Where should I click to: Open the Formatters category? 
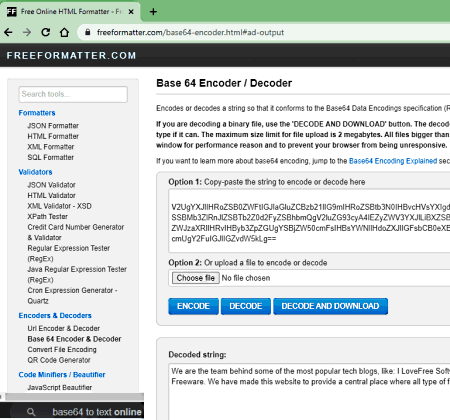(37, 113)
